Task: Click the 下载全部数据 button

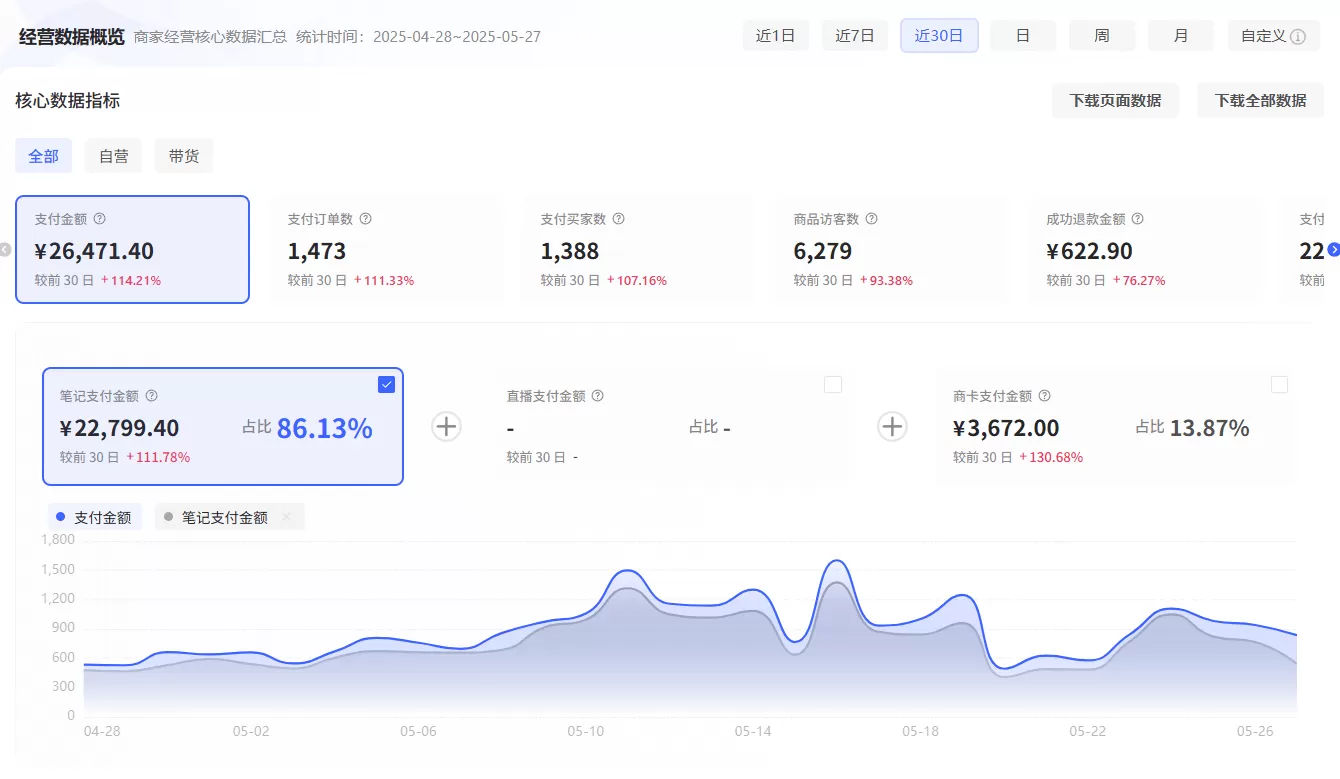Action: (x=1260, y=100)
